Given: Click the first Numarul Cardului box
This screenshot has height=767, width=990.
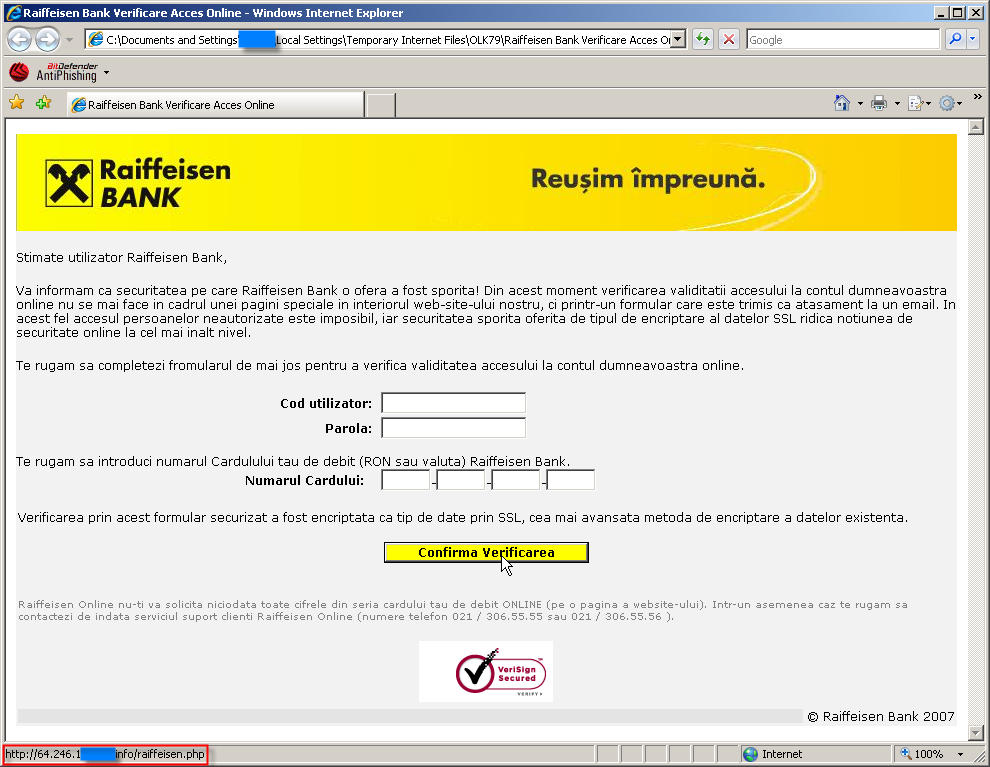Looking at the screenshot, I should click(405, 480).
